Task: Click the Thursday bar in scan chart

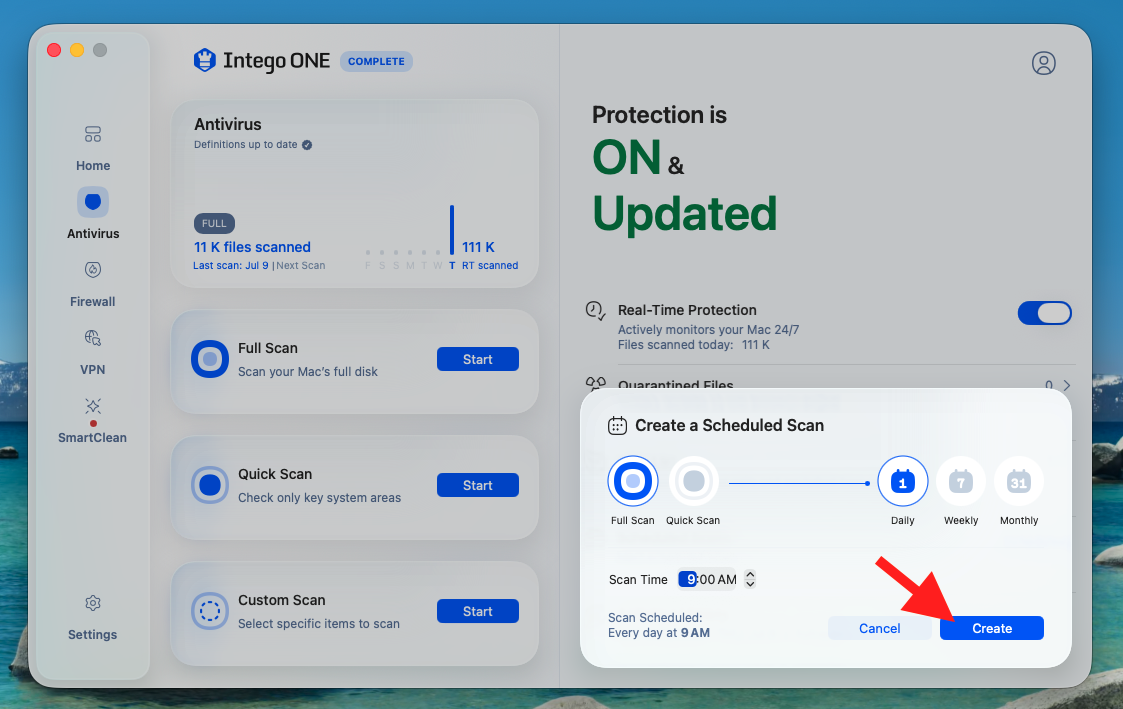Action: 452,229
